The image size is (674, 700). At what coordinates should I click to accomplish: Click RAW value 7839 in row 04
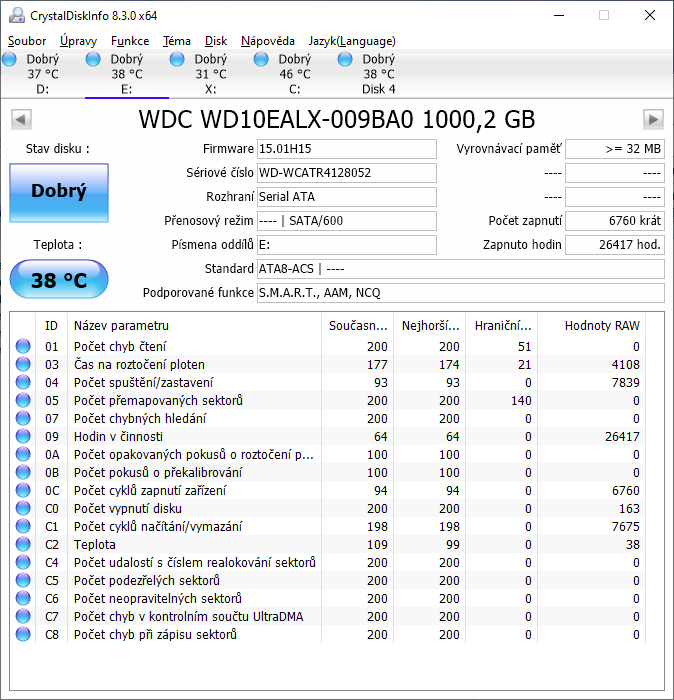click(625, 383)
